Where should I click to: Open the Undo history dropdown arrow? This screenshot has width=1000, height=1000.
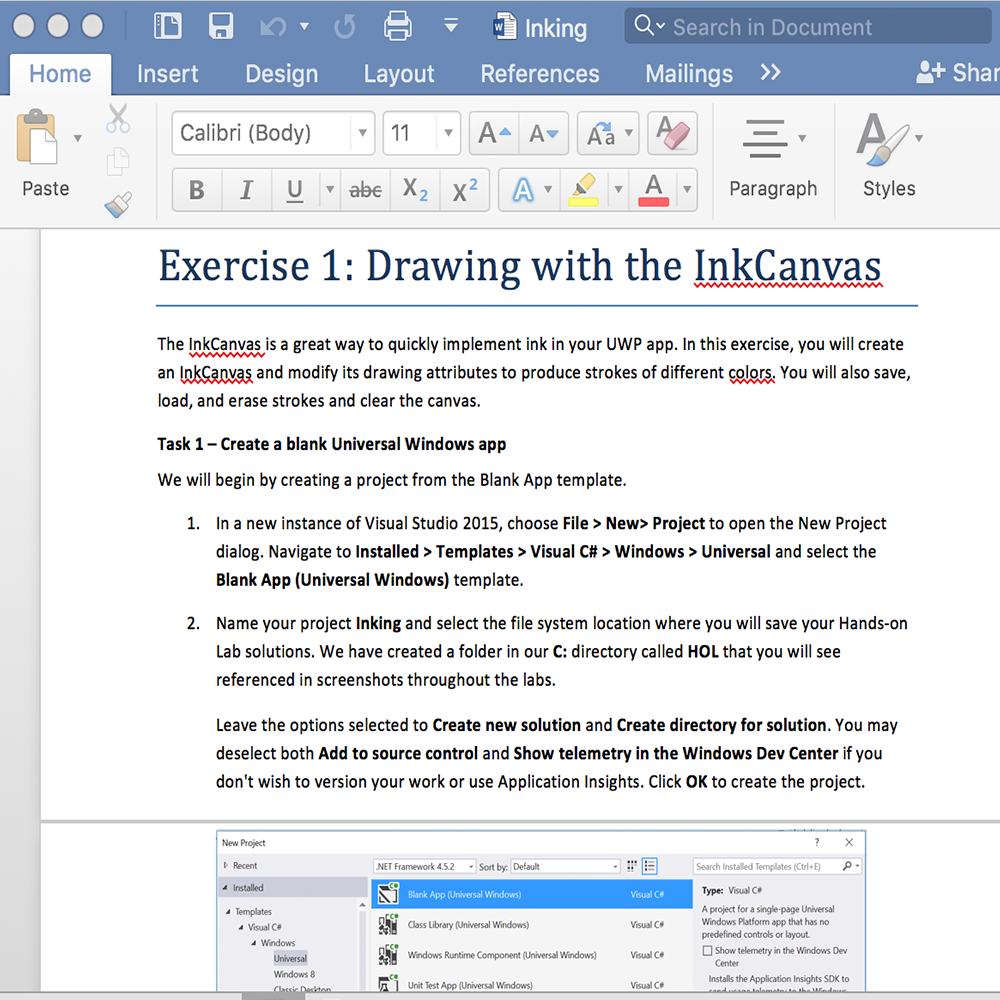[305, 27]
